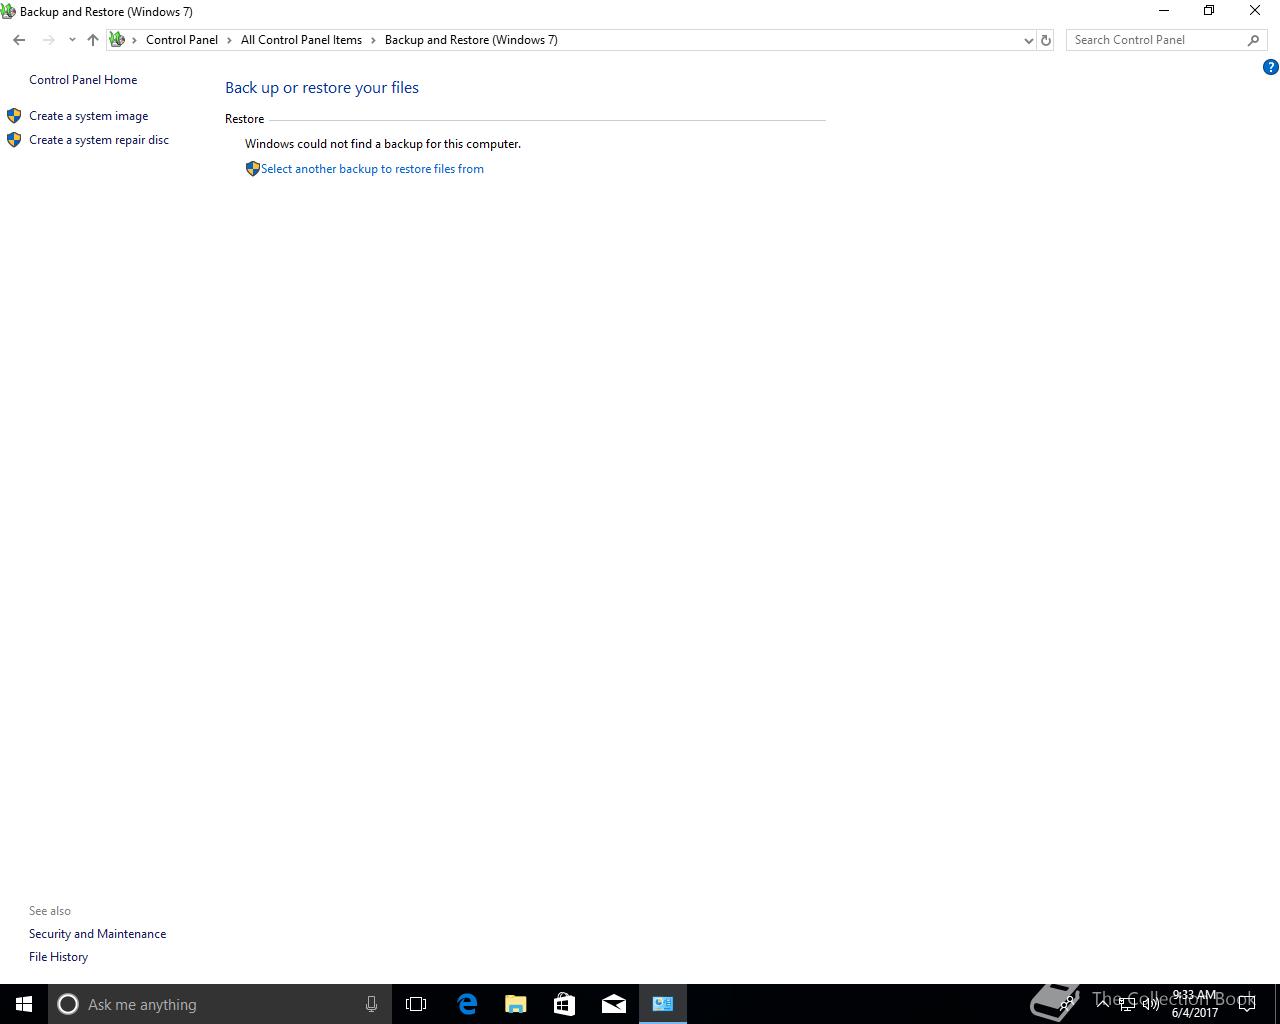Click shield icon next to Select another backup
The width and height of the screenshot is (1280, 1024).
[x=252, y=169]
